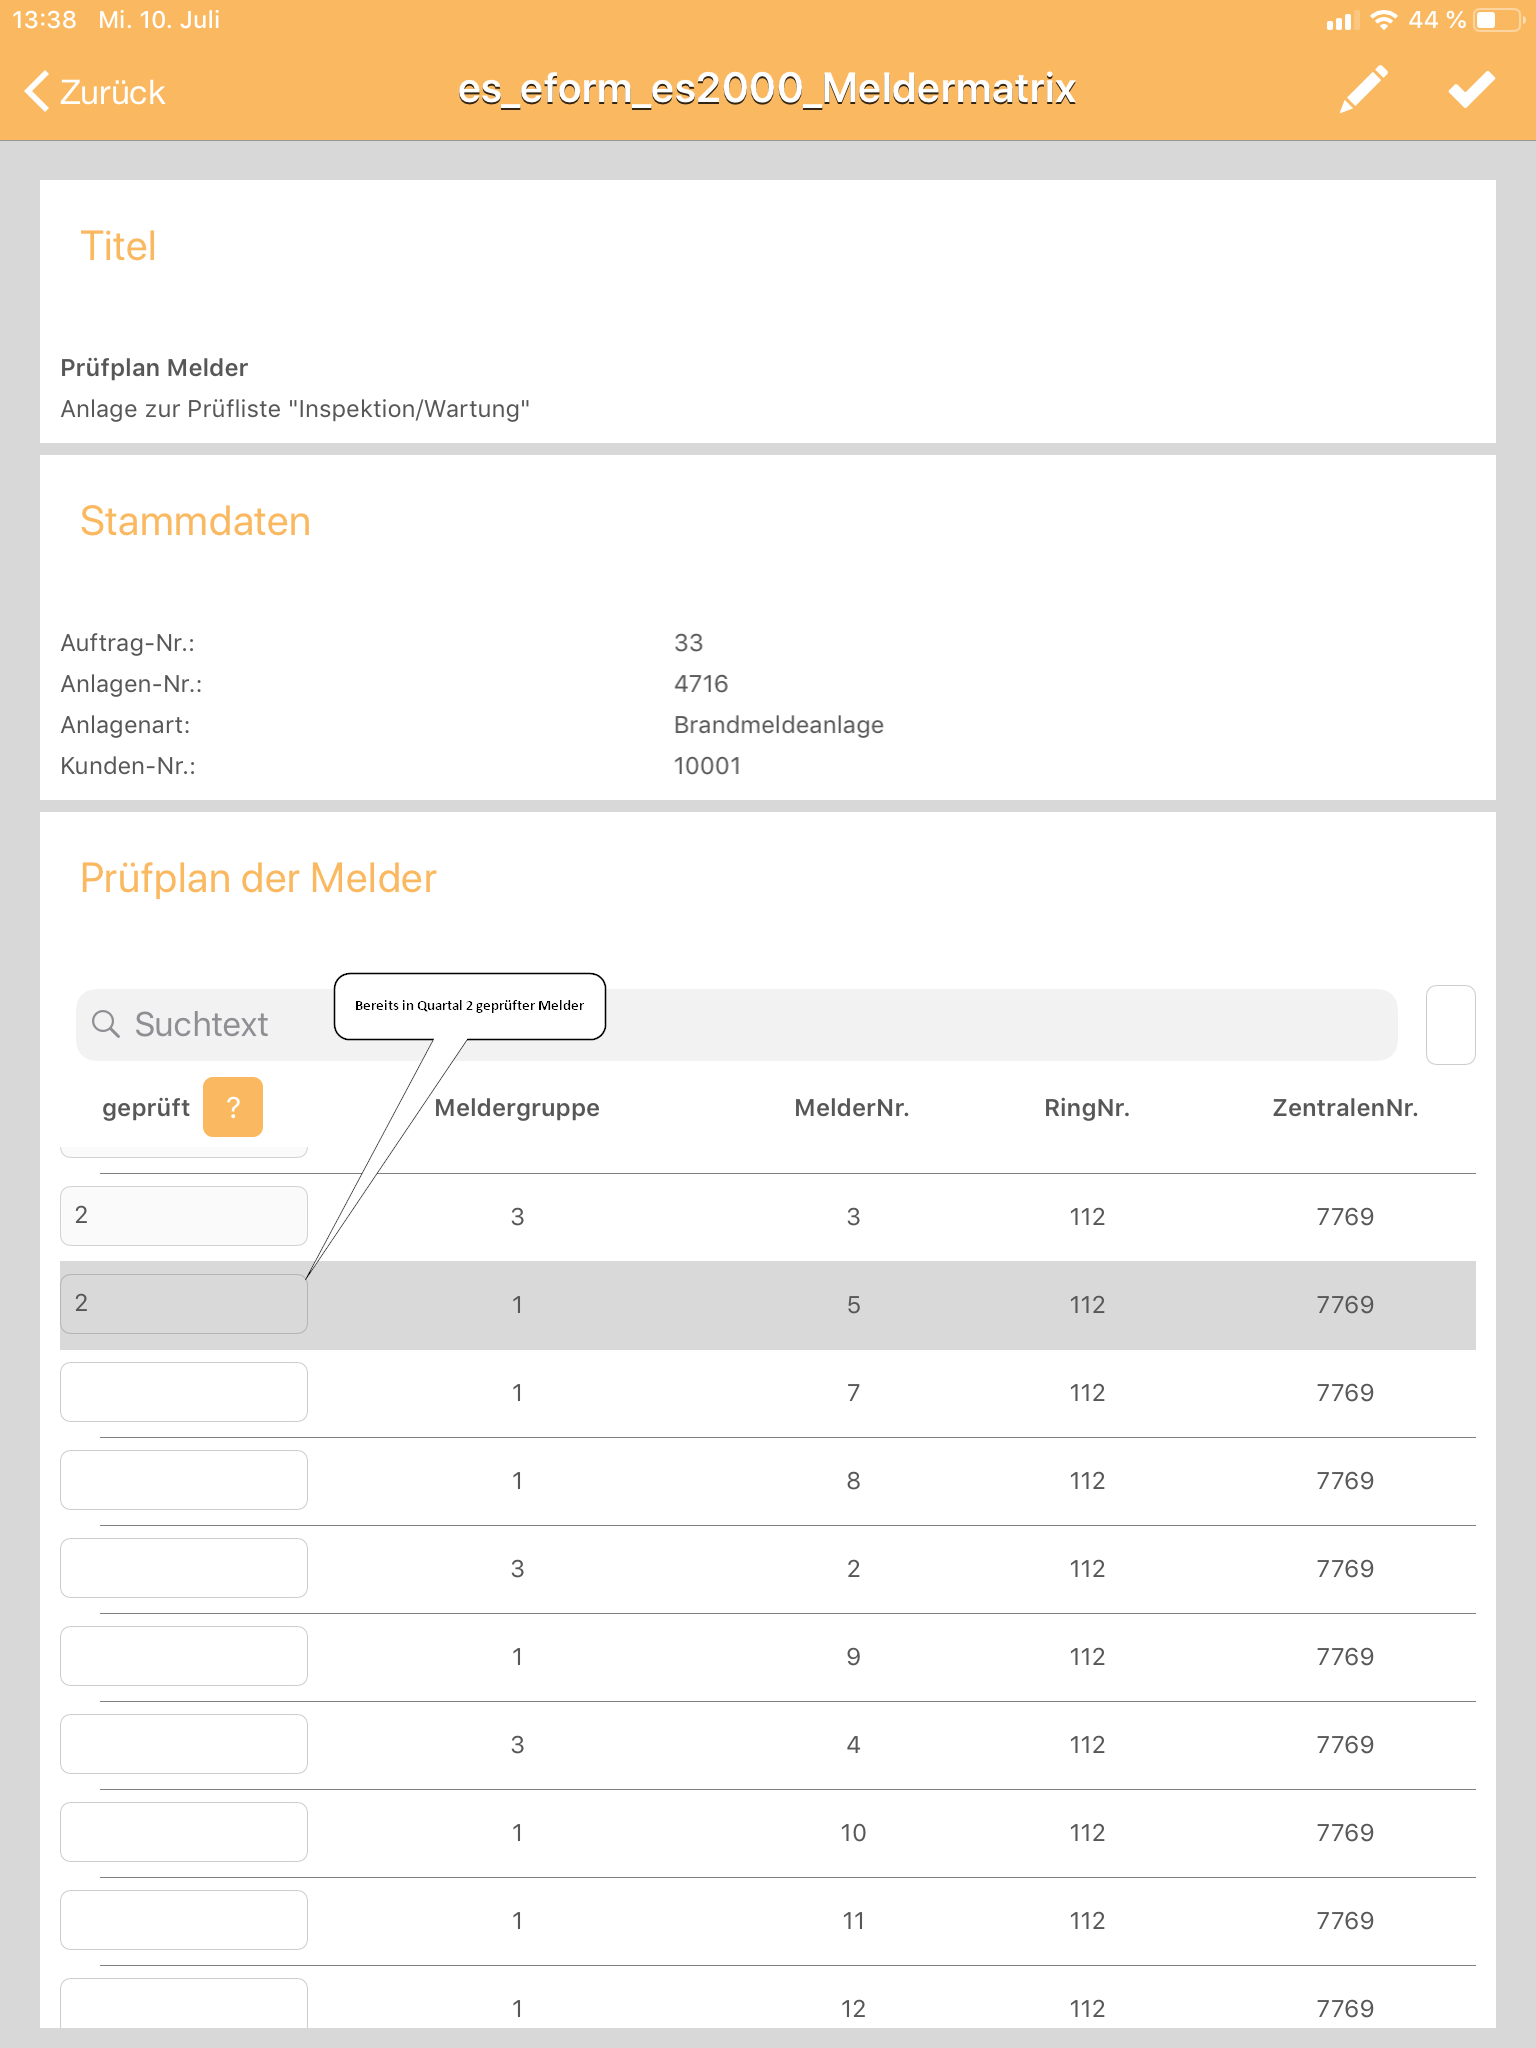Click the Prüfplan der Melder section heading
Image resolution: width=1536 pixels, height=2048 pixels.
click(x=258, y=878)
